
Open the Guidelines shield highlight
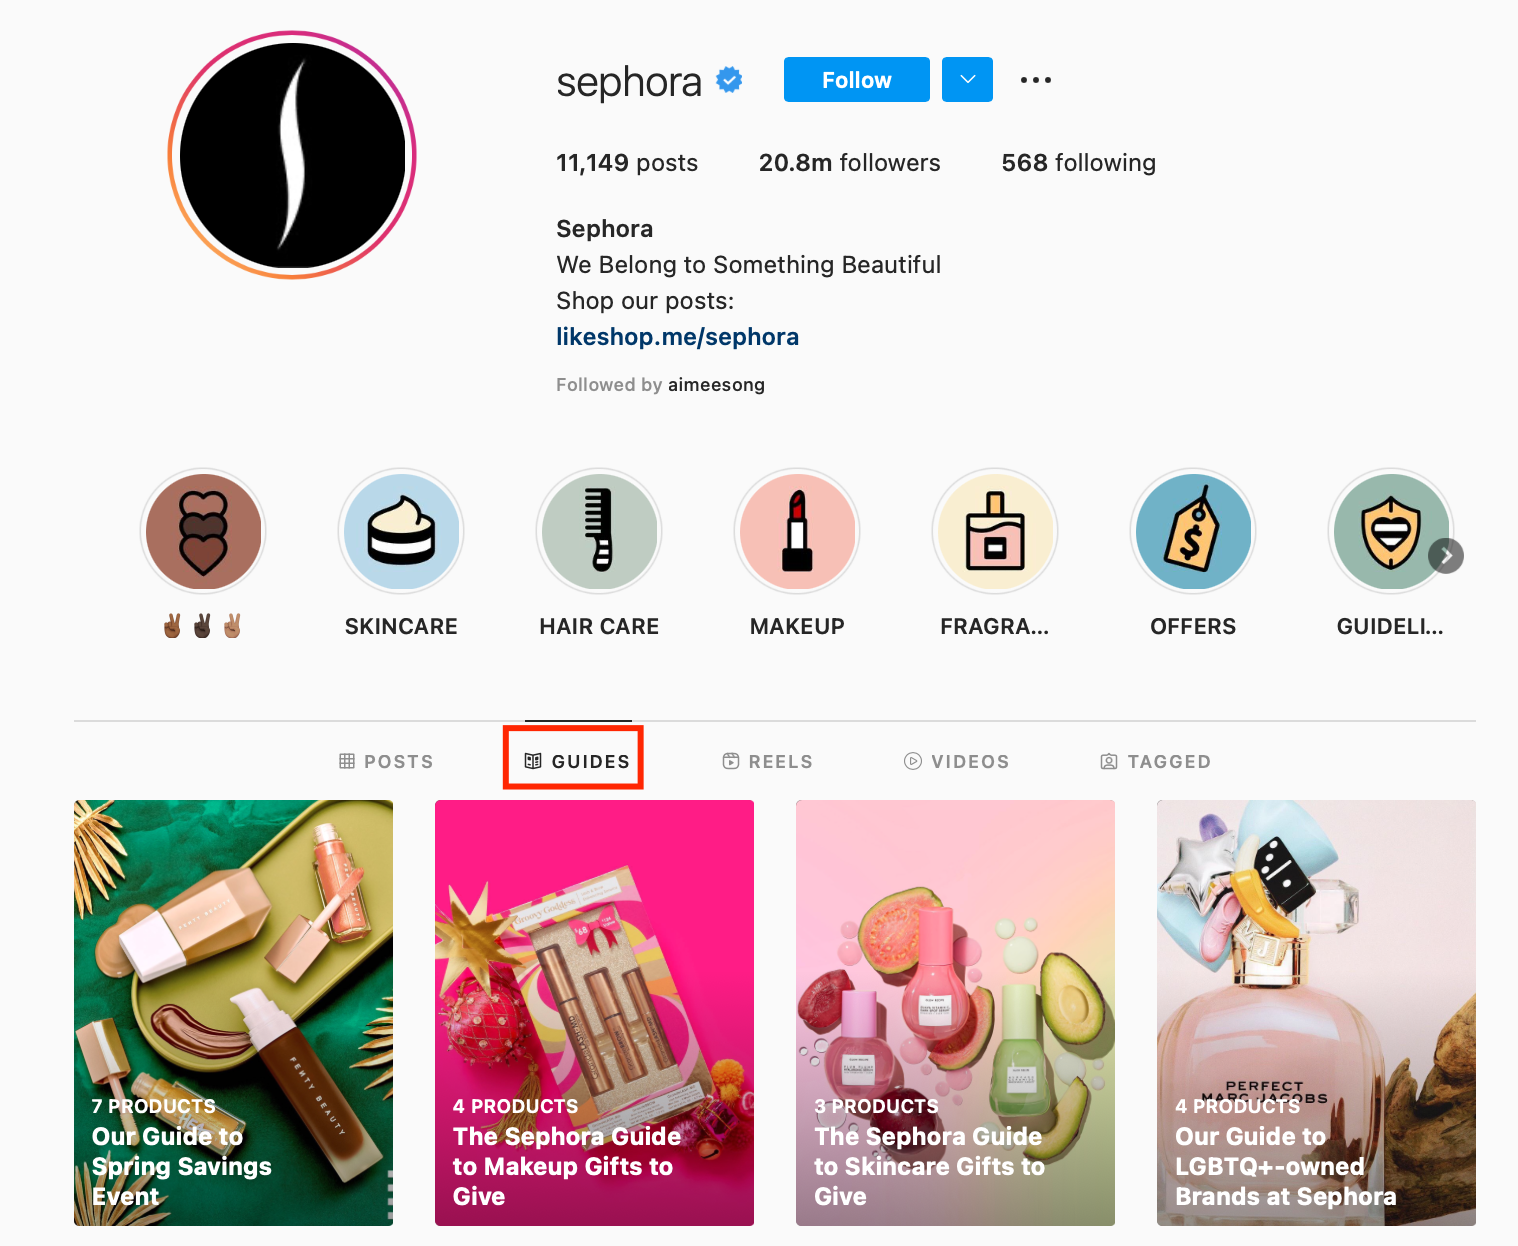point(1390,532)
